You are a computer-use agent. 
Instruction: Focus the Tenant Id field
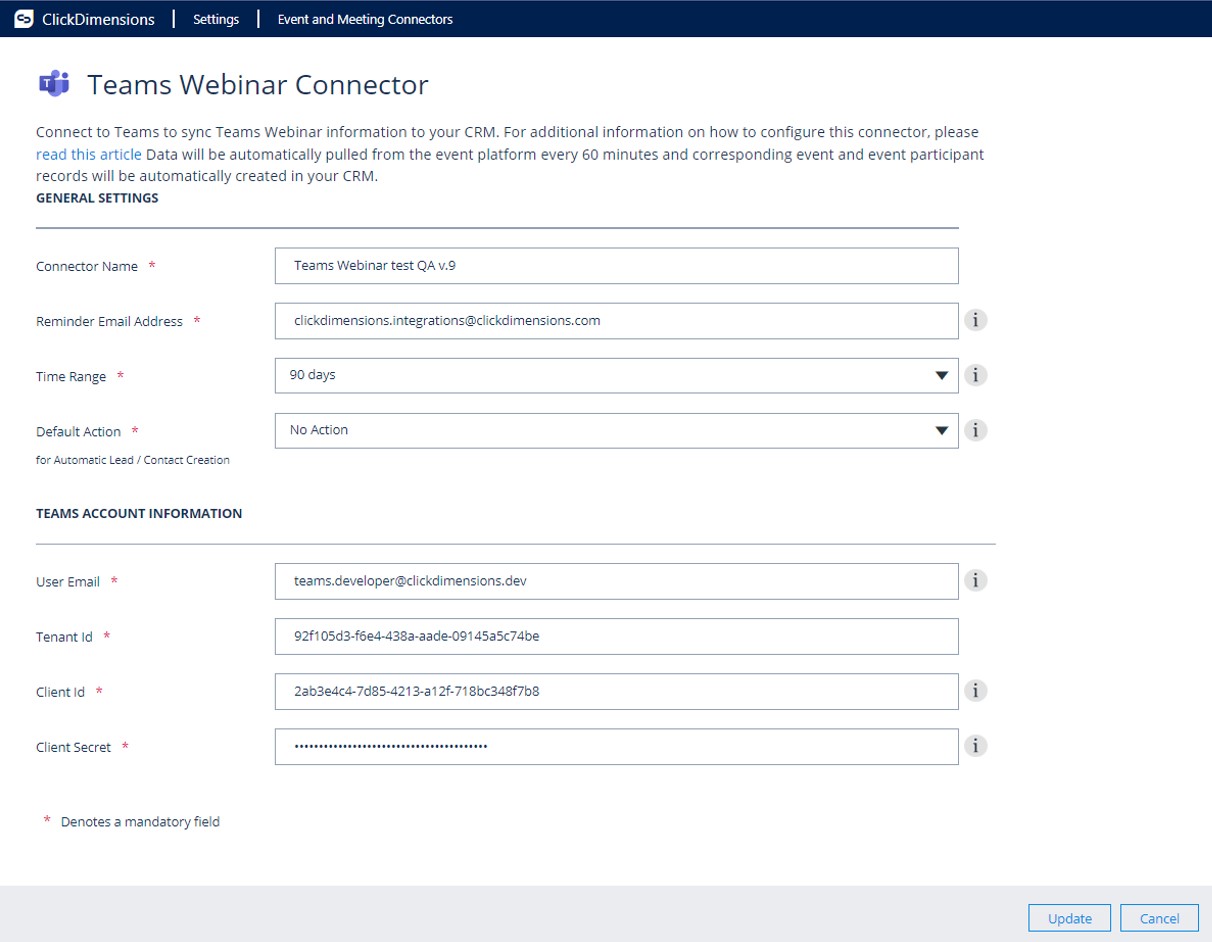point(616,636)
